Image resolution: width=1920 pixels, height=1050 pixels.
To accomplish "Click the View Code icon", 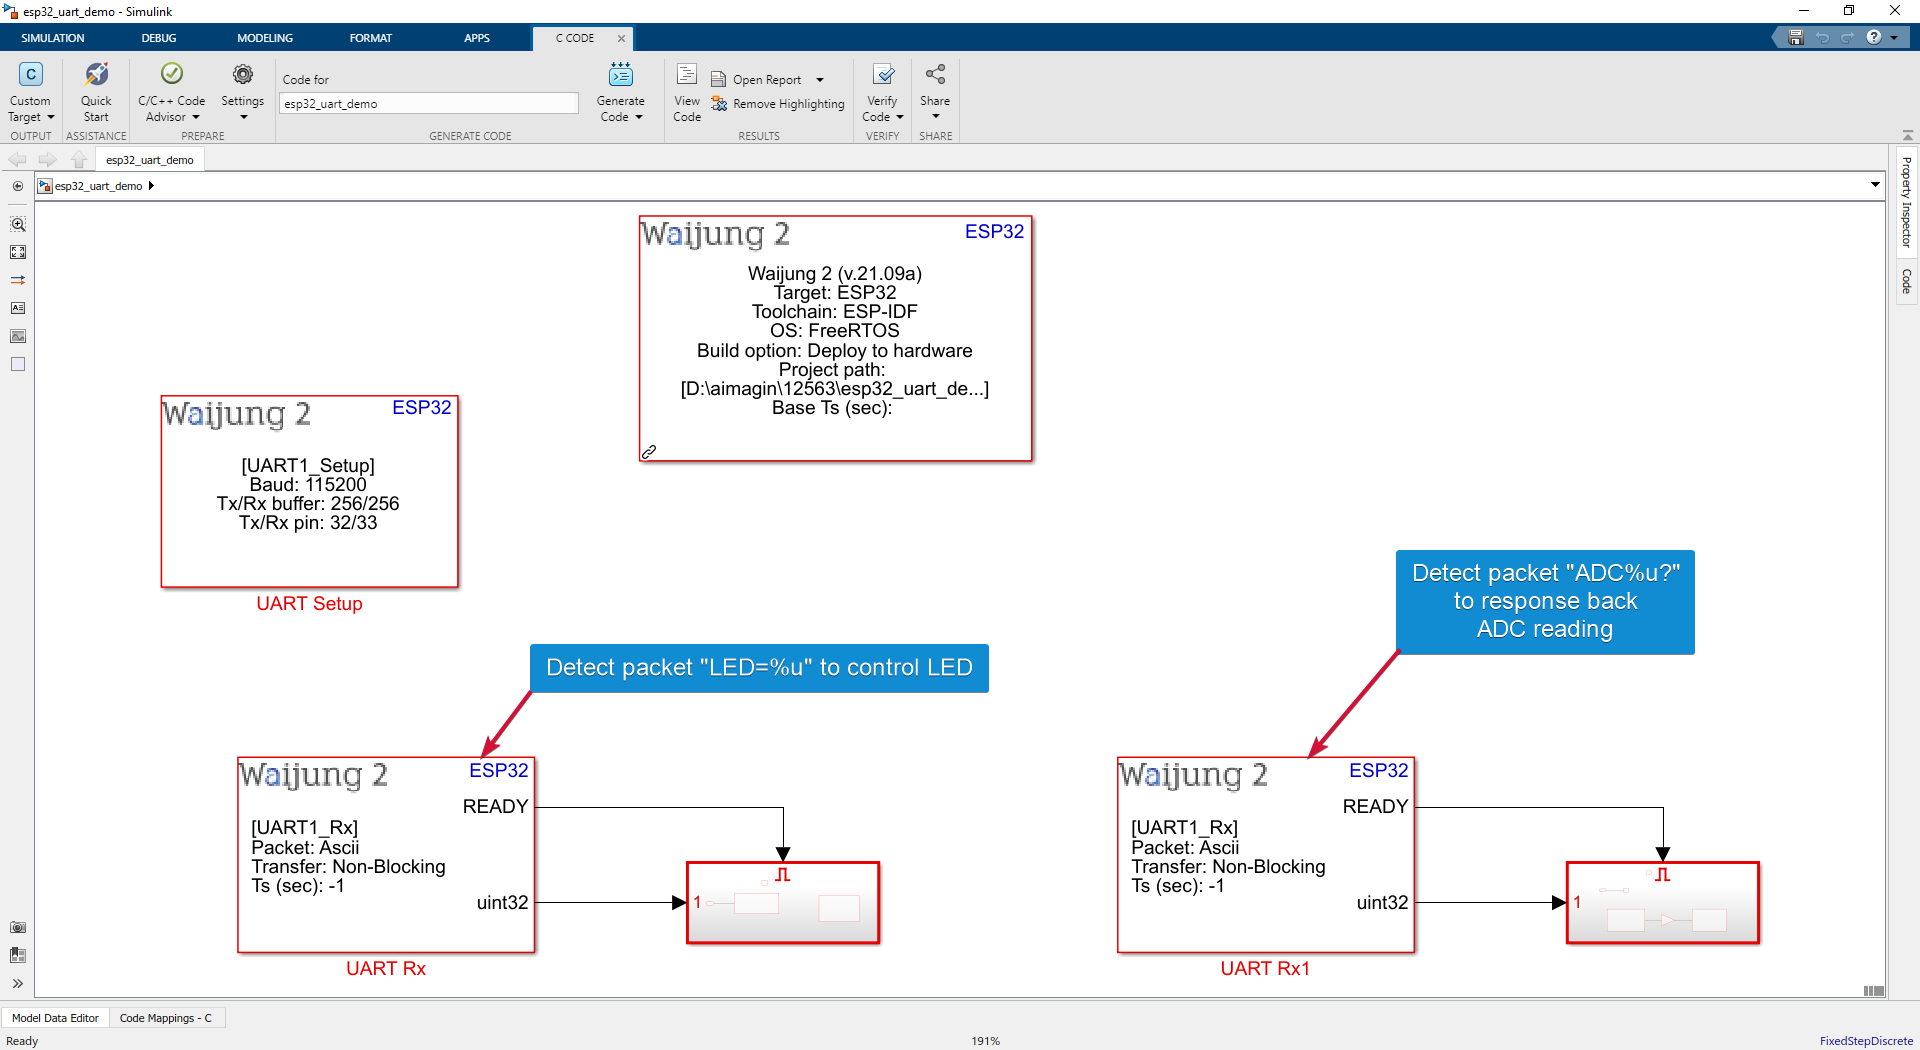I will point(687,74).
